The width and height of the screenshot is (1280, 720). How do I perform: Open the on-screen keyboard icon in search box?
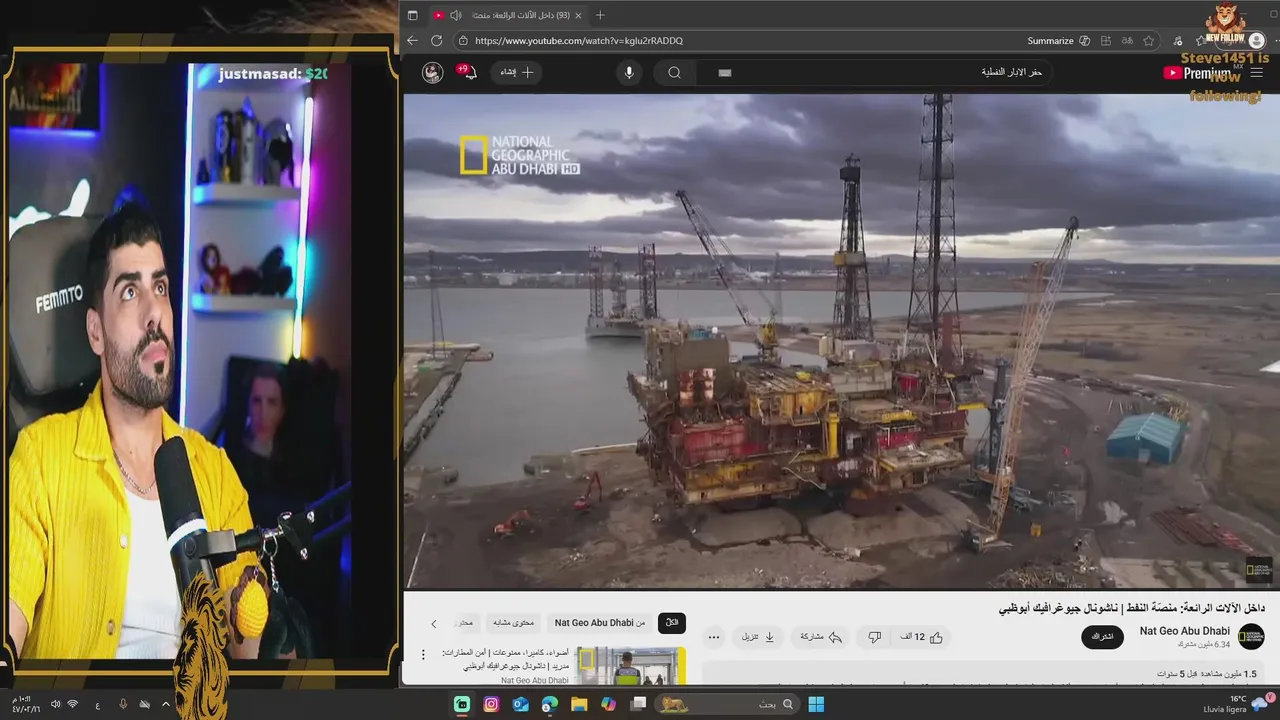(725, 72)
